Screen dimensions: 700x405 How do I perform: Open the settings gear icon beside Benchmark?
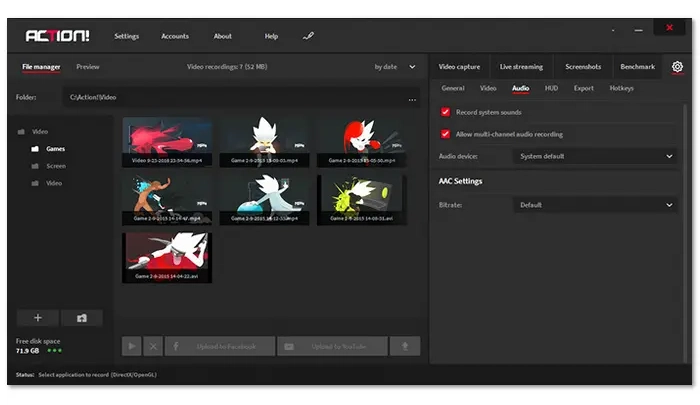[x=677, y=67]
